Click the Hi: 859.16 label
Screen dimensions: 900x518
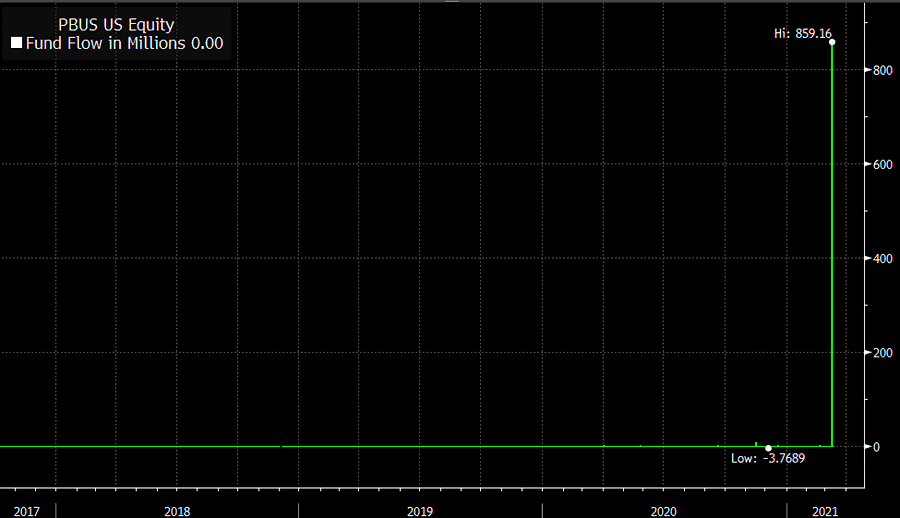pyautogui.click(x=802, y=33)
